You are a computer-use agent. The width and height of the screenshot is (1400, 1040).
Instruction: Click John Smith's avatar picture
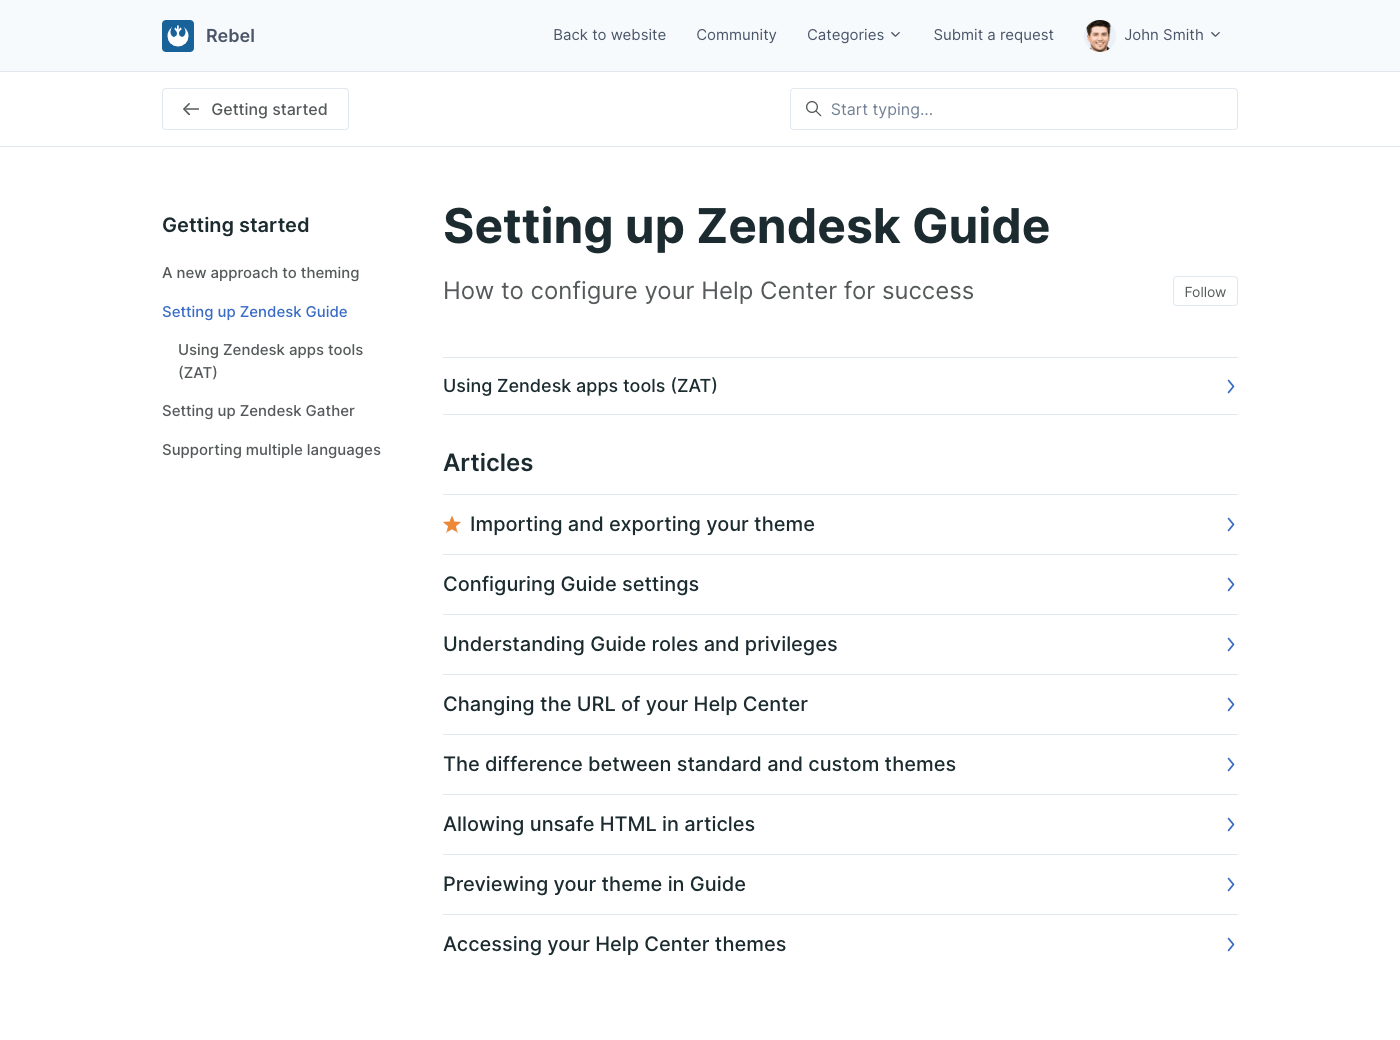point(1099,36)
